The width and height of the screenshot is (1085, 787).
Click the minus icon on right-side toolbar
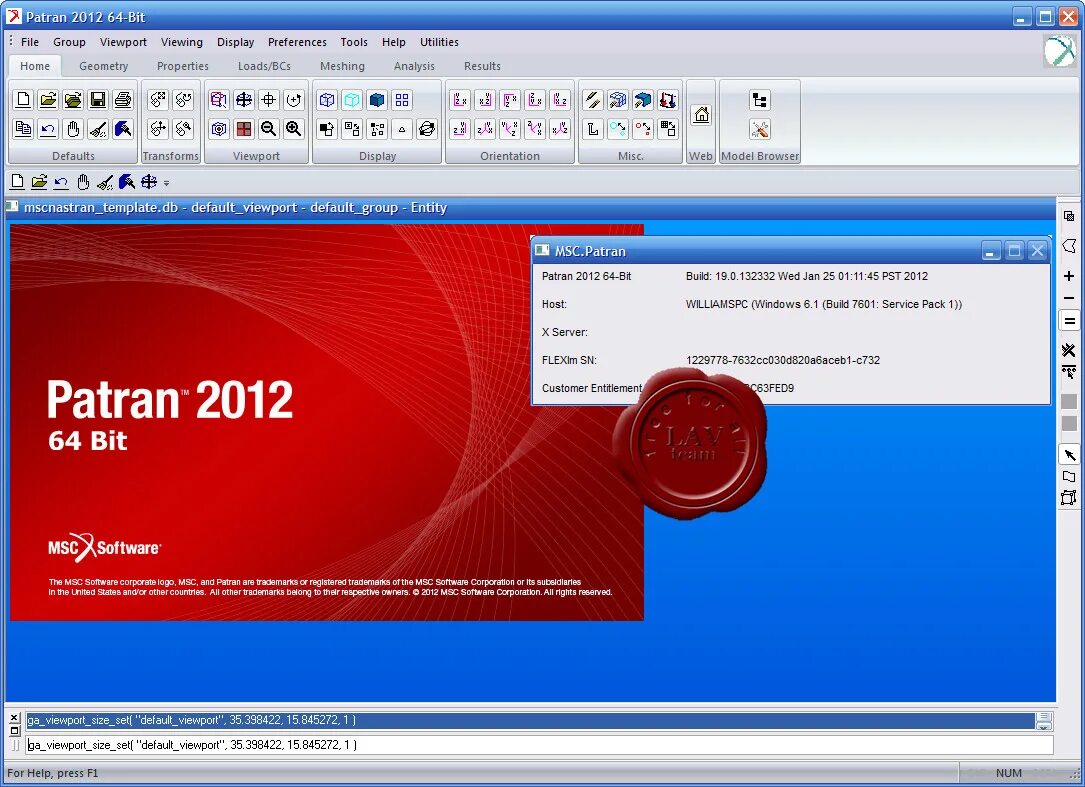pos(1068,298)
